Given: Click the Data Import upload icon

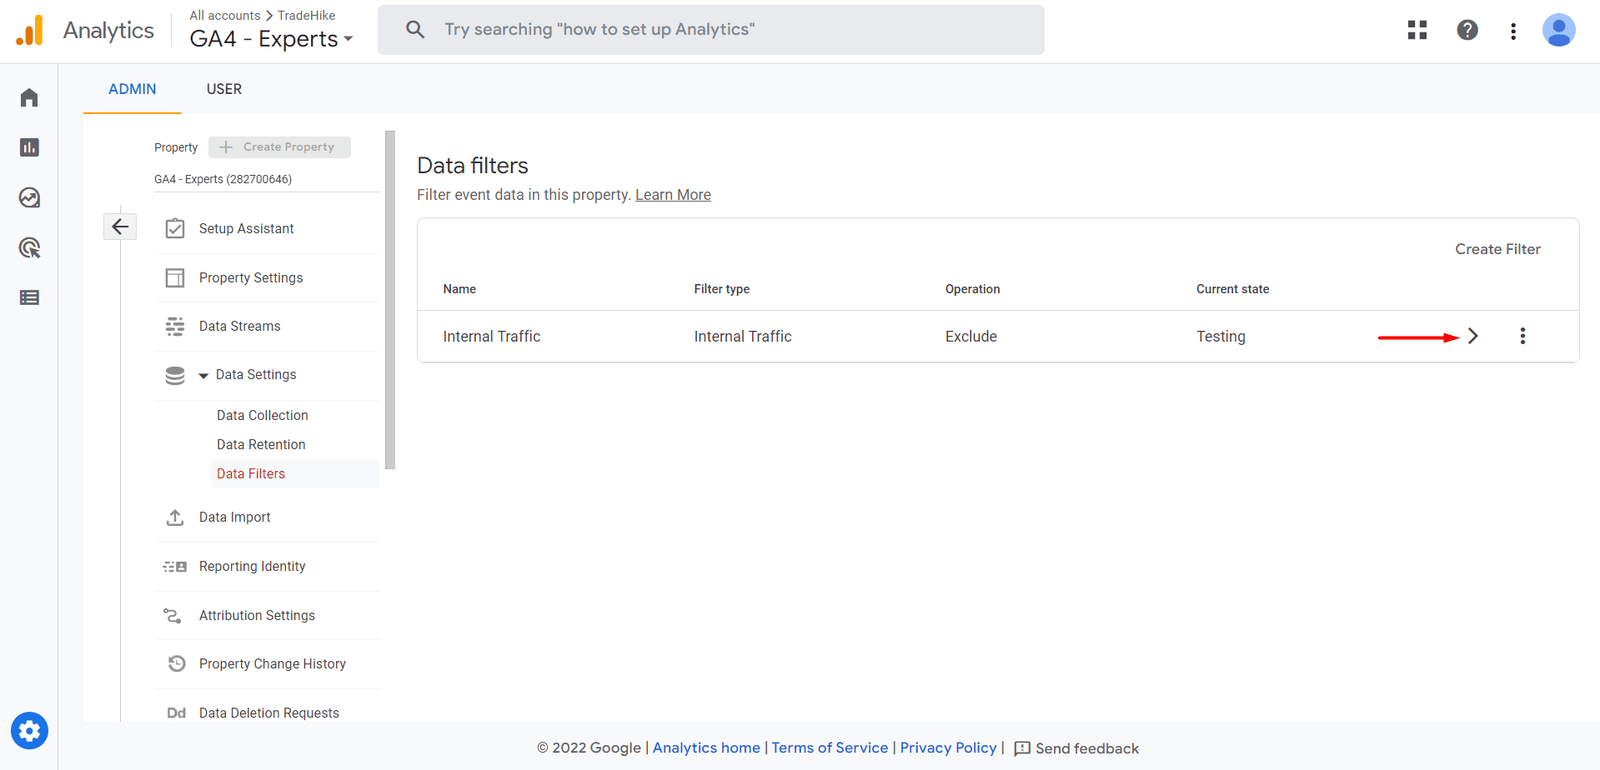Looking at the screenshot, I should coord(175,517).
